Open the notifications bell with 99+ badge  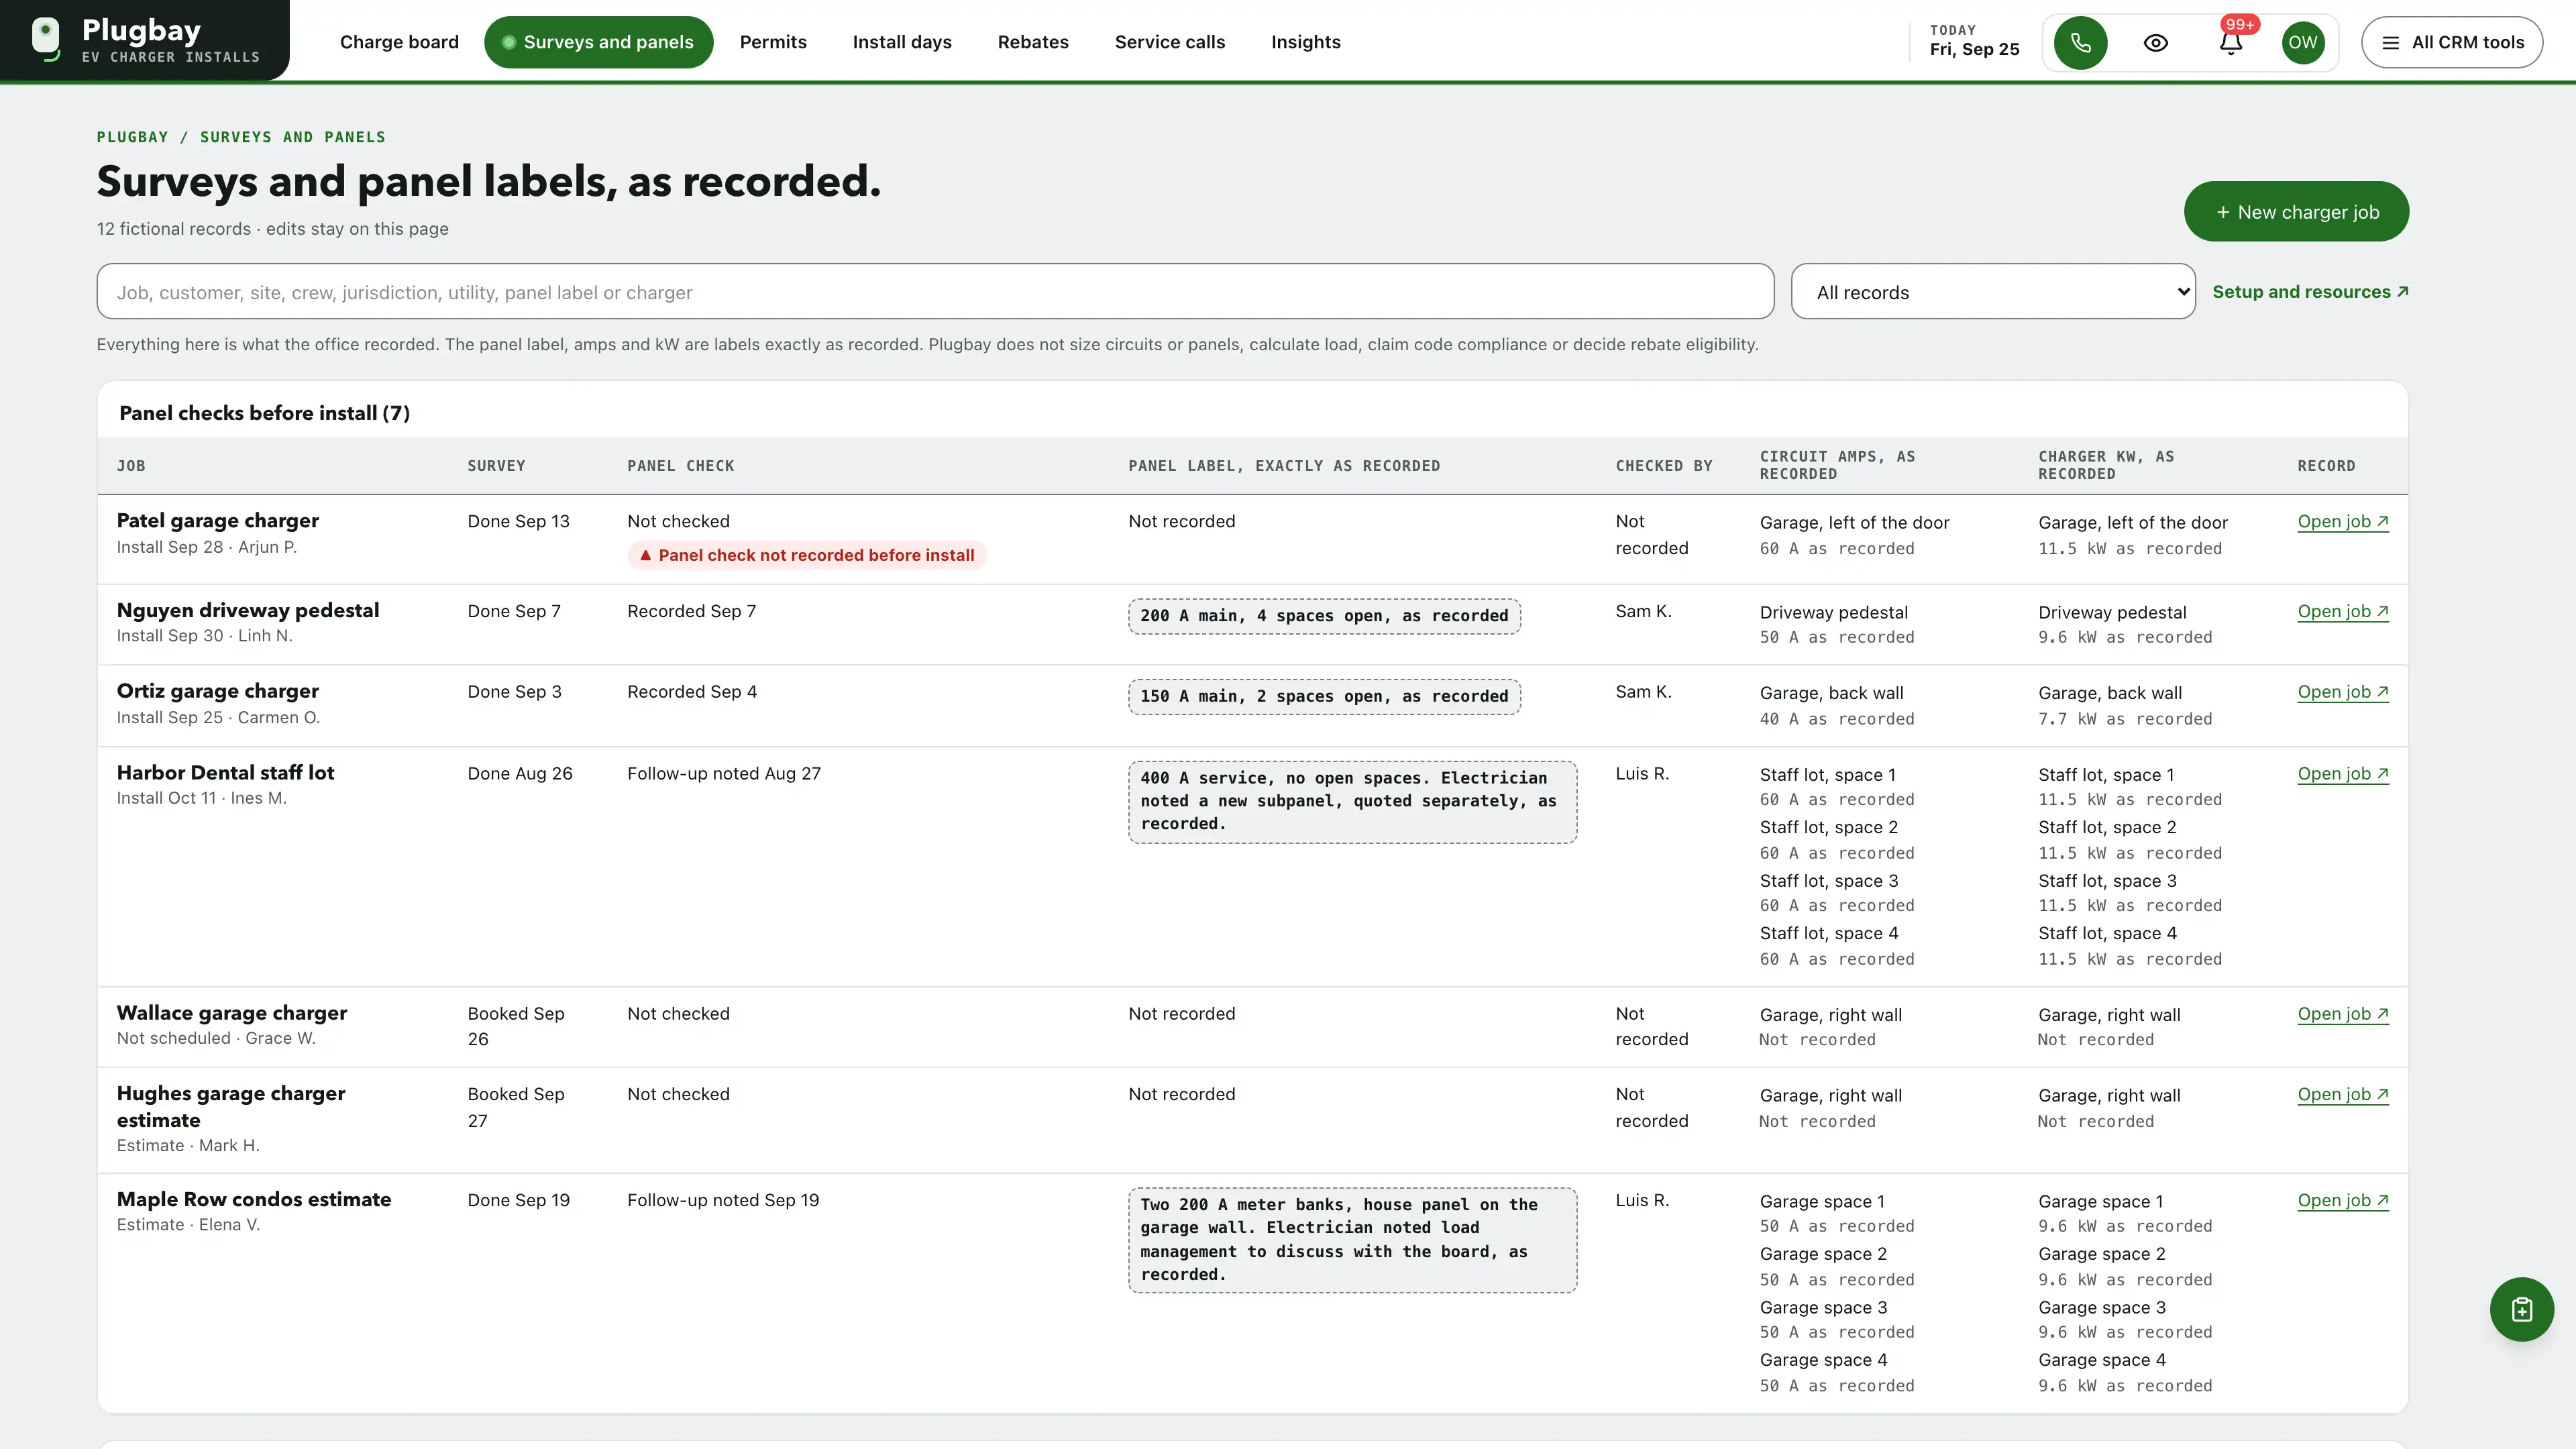click(x=2231, y=42)
